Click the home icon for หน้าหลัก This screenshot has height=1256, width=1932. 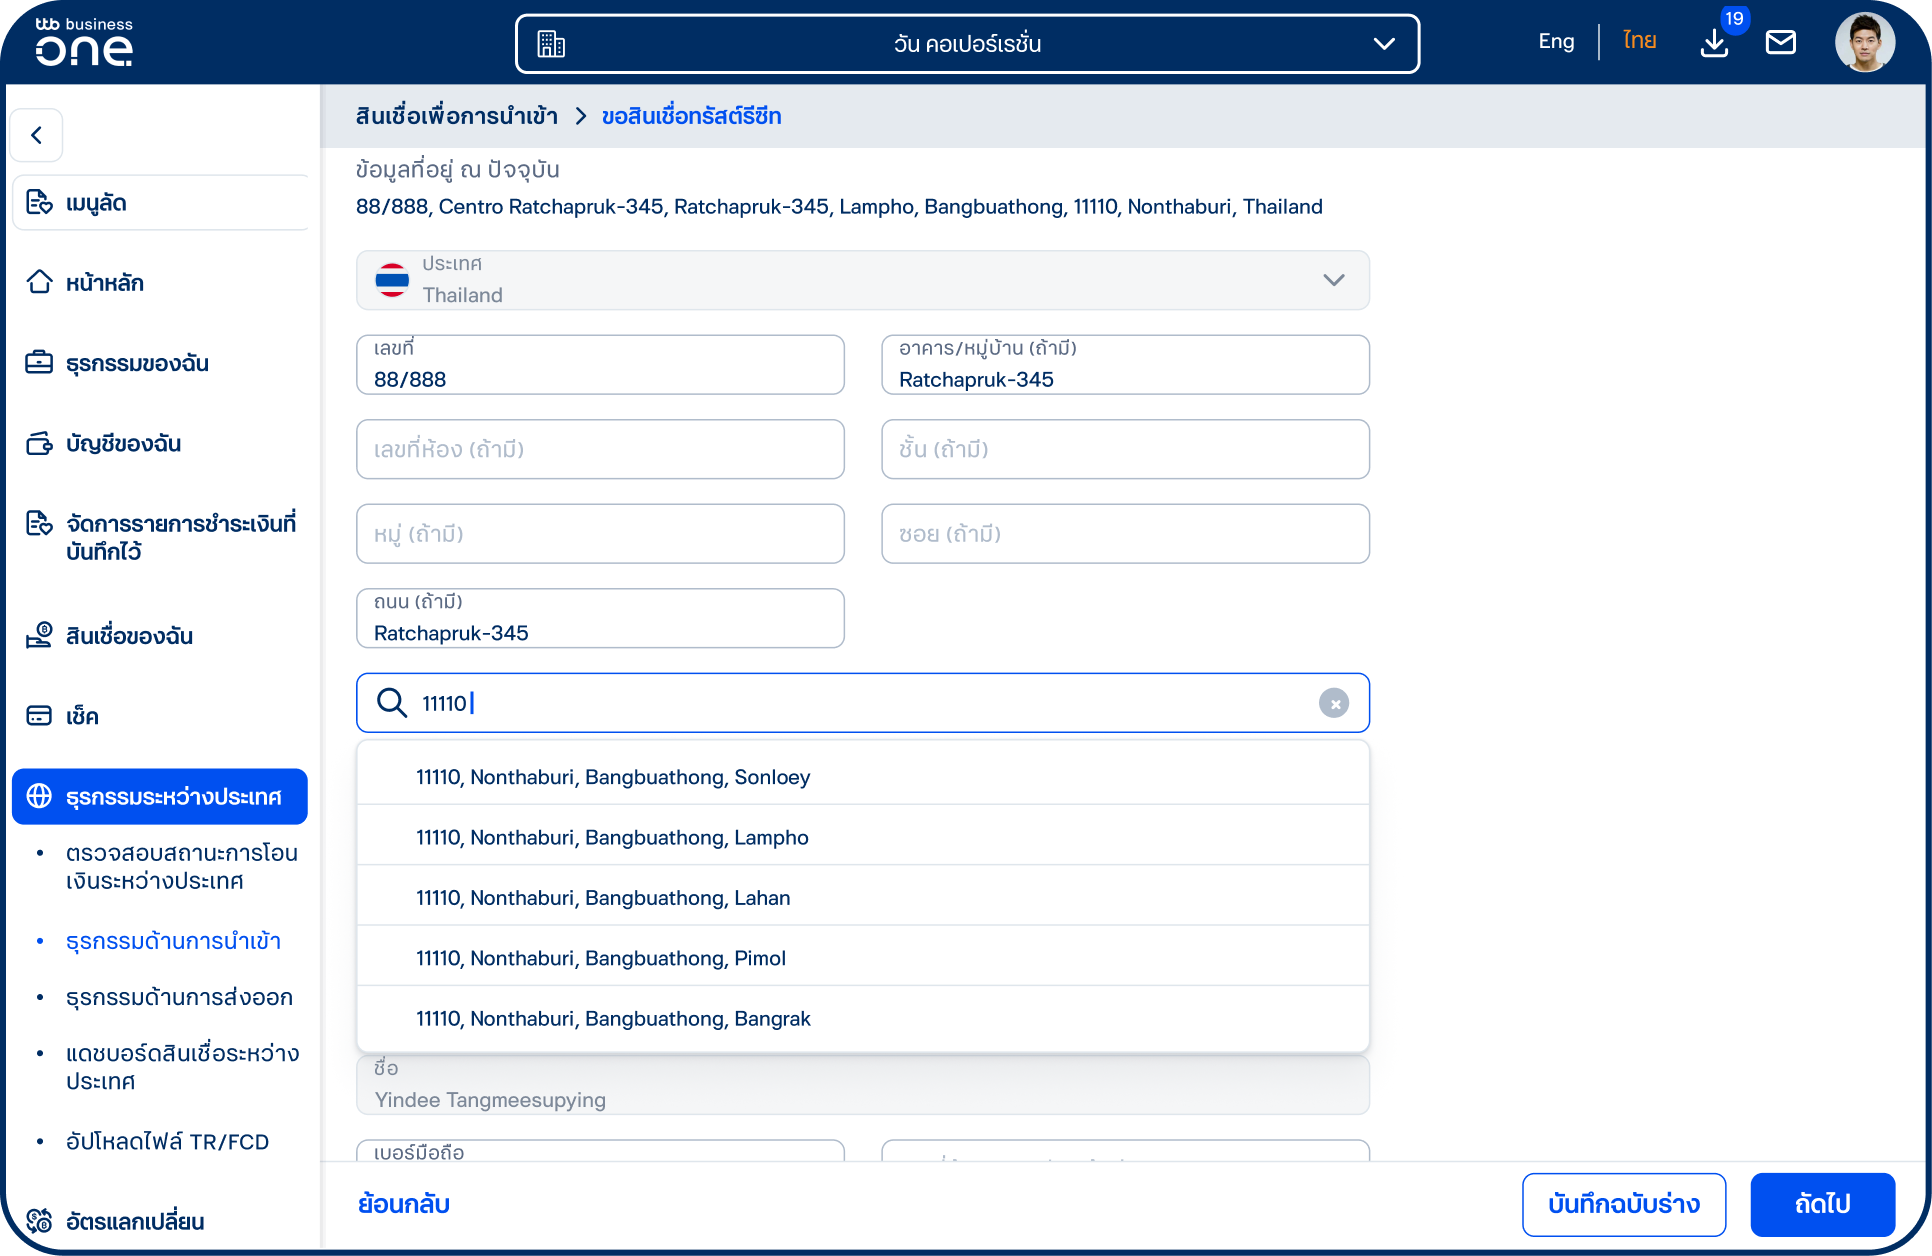[x=39, y=282]
